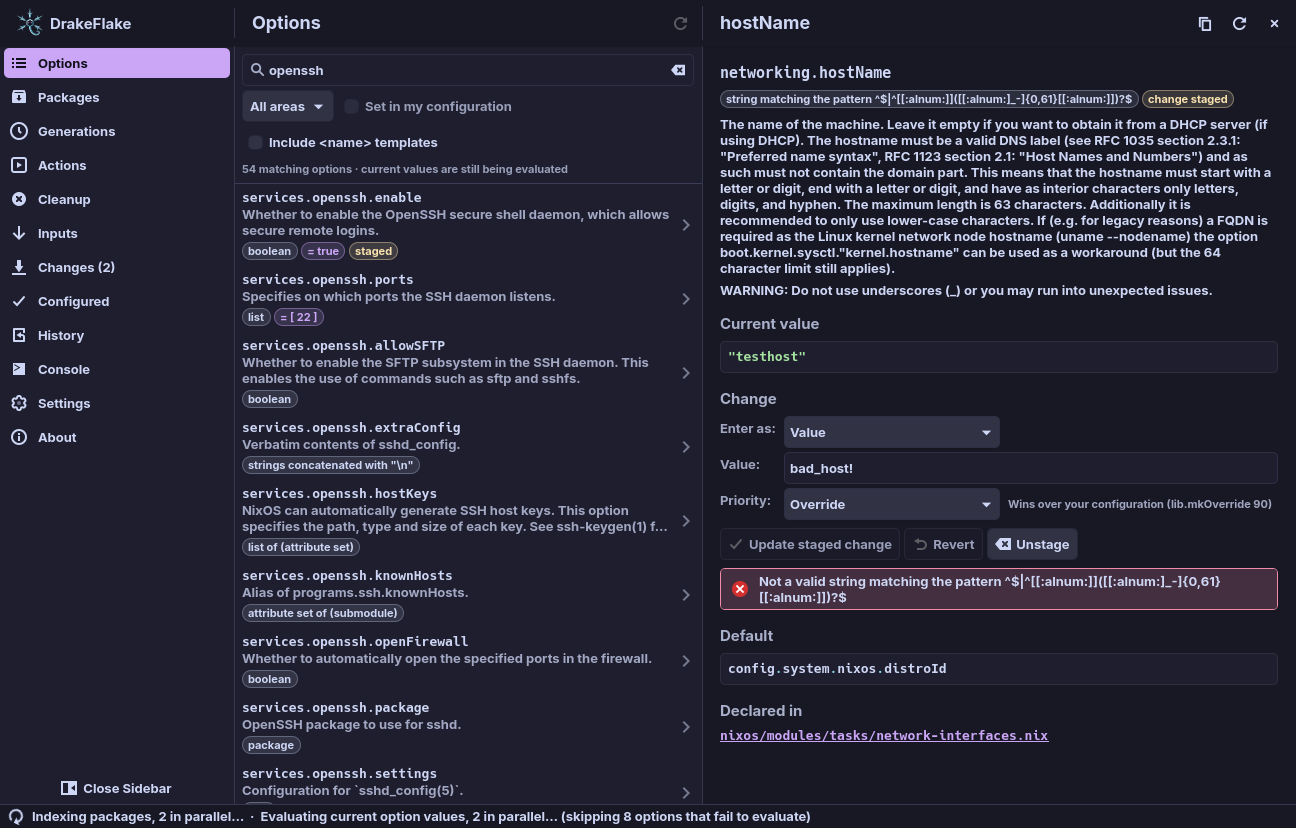Click the Revert button
Screen dimensions: 1296x828
pos(944,544)
